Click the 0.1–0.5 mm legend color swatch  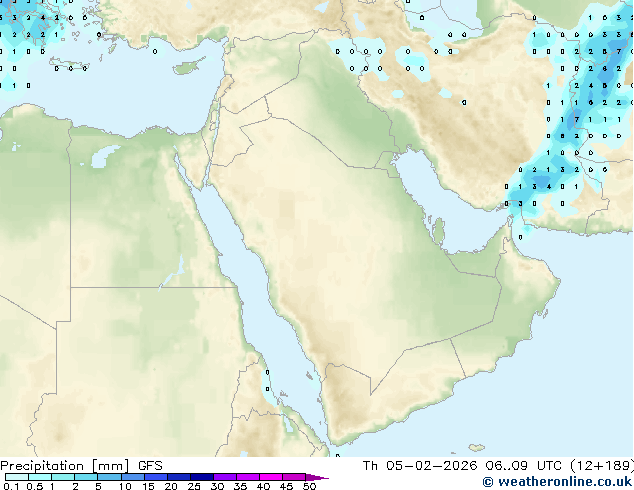click(x=17, y=477)
